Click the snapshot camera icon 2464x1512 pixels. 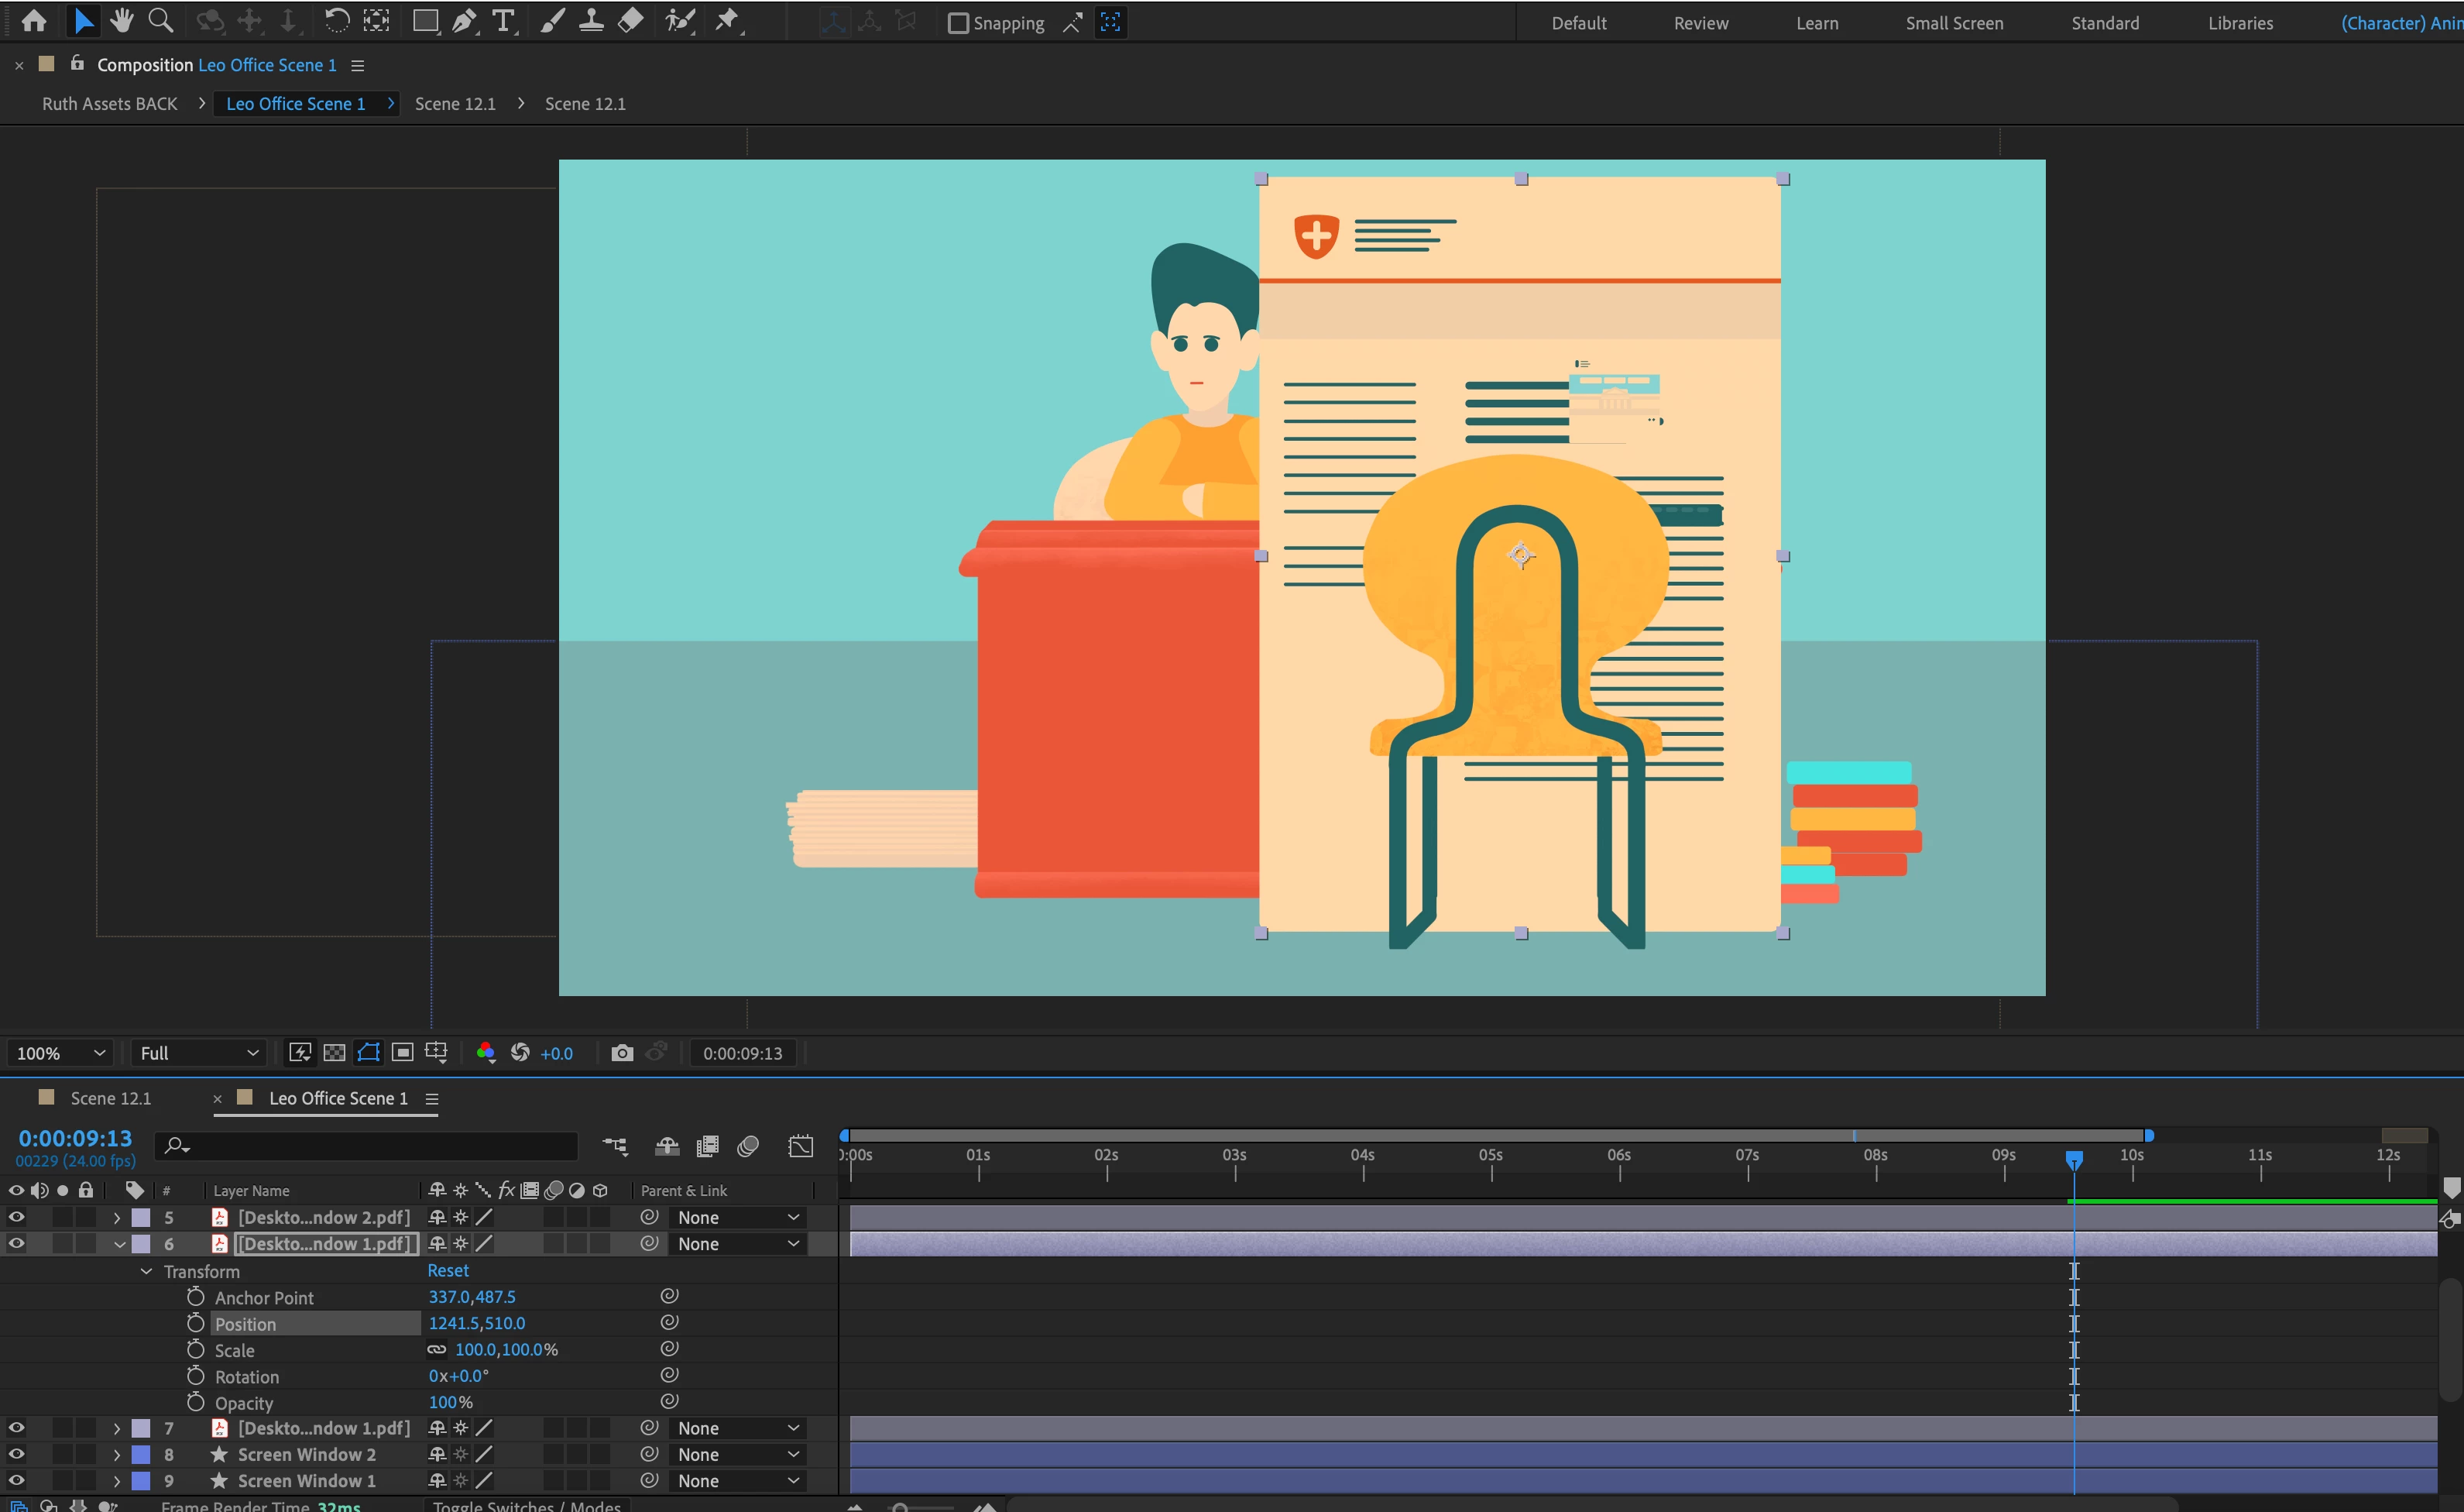pyautogui.click(x=622, y=1053)
